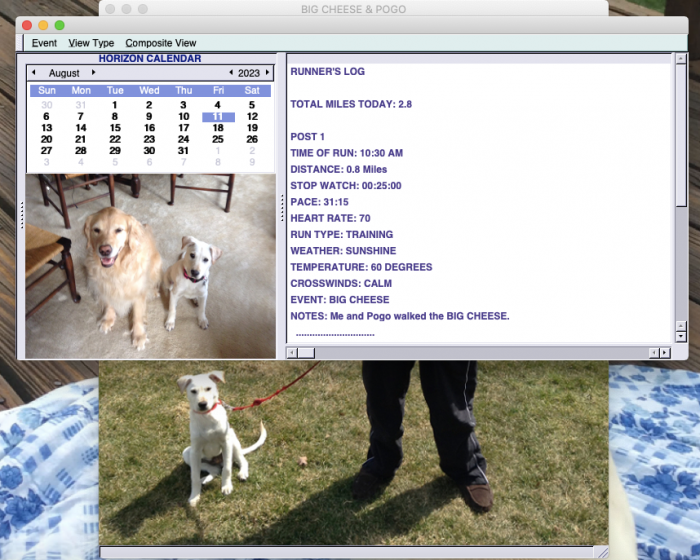This screenshot has width=700, height=560.
Task: Pick August 1 in the calendar
Action: click(x=115, y=105)
